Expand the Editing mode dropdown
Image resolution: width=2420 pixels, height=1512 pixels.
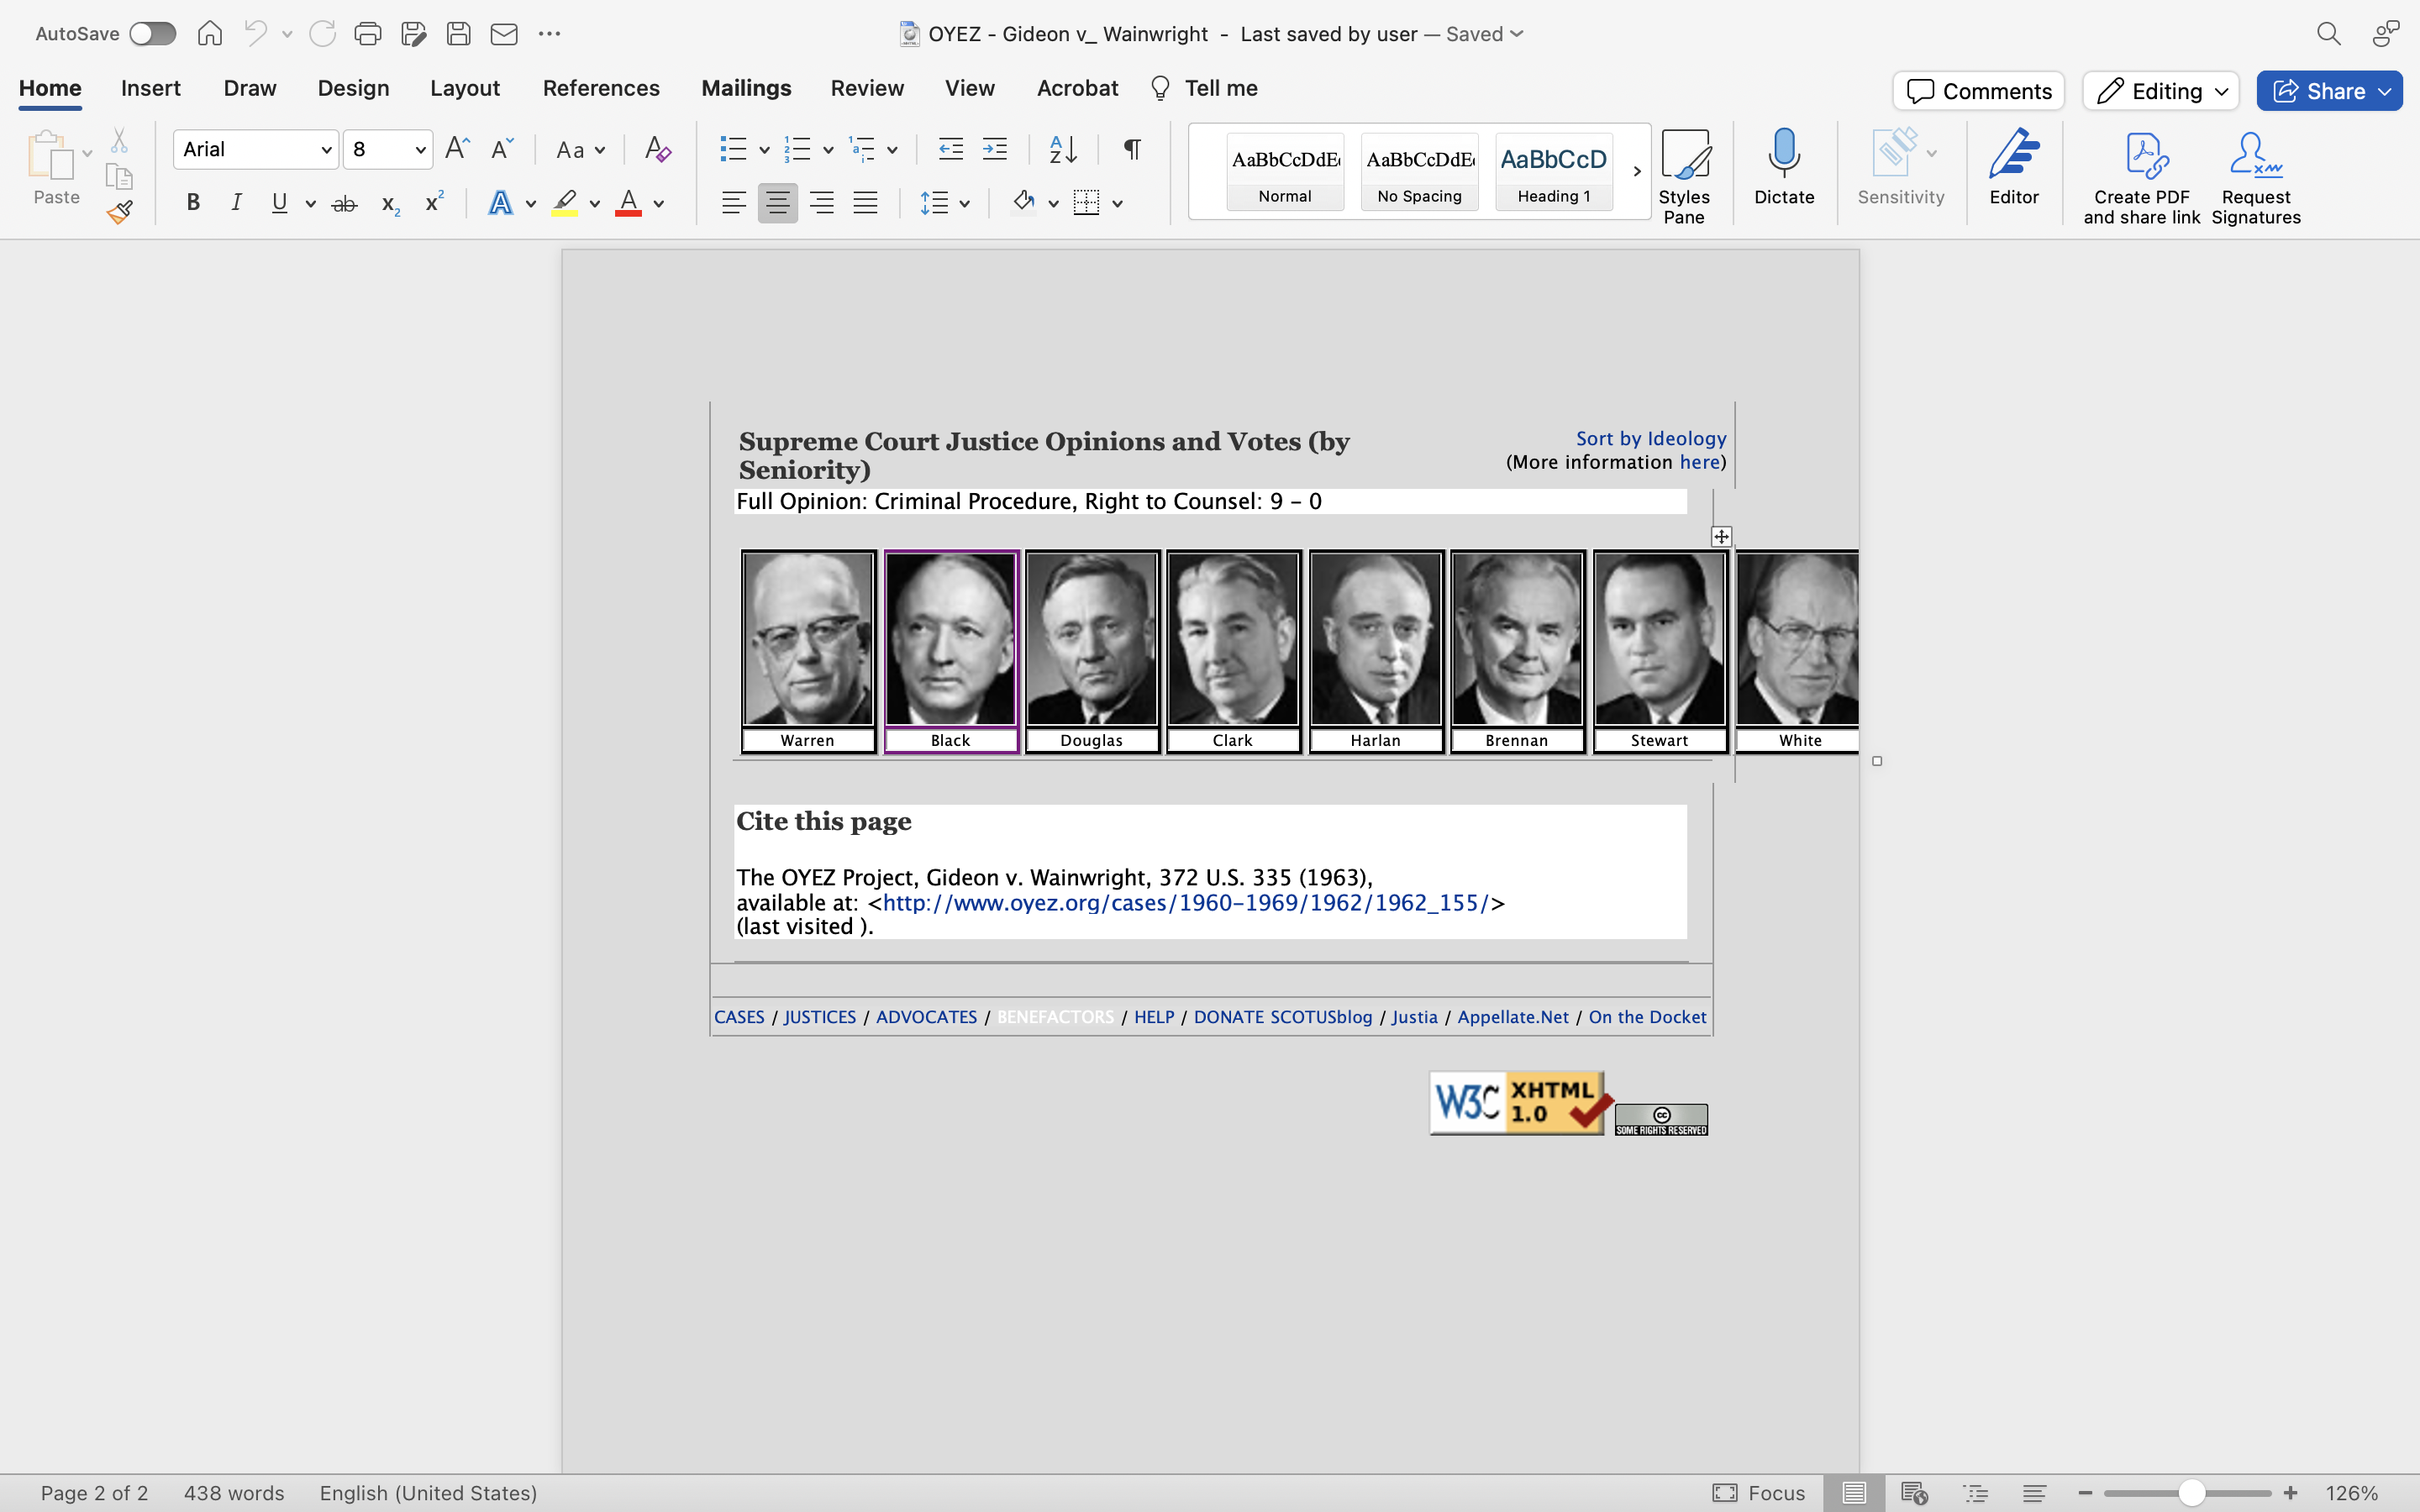[x=2221, y=91]
